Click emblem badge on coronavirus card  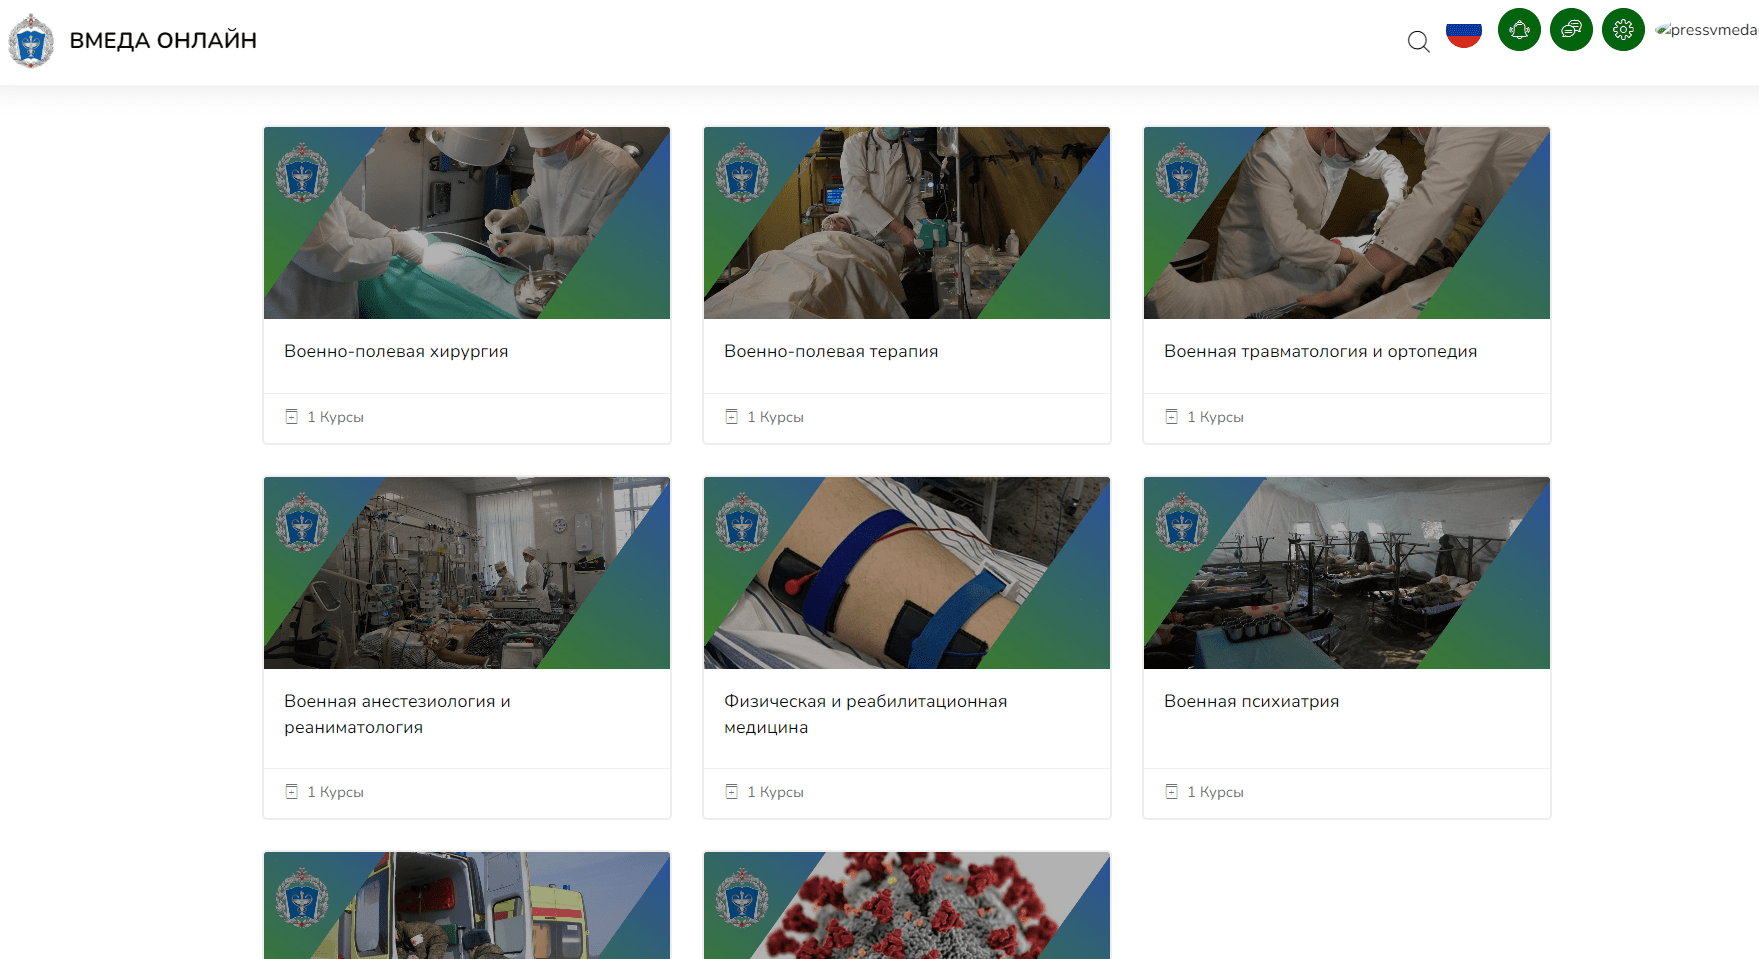point(742,898)
